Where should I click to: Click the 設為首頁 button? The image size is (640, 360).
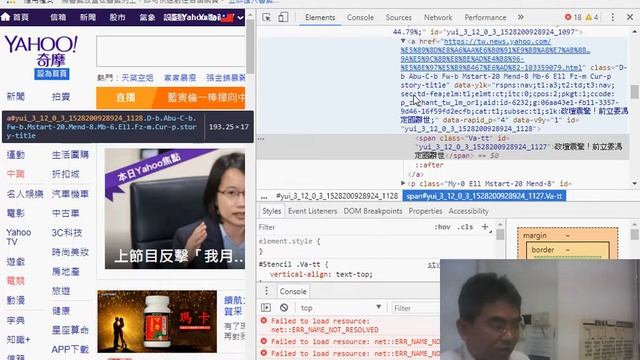pos(52,74)
